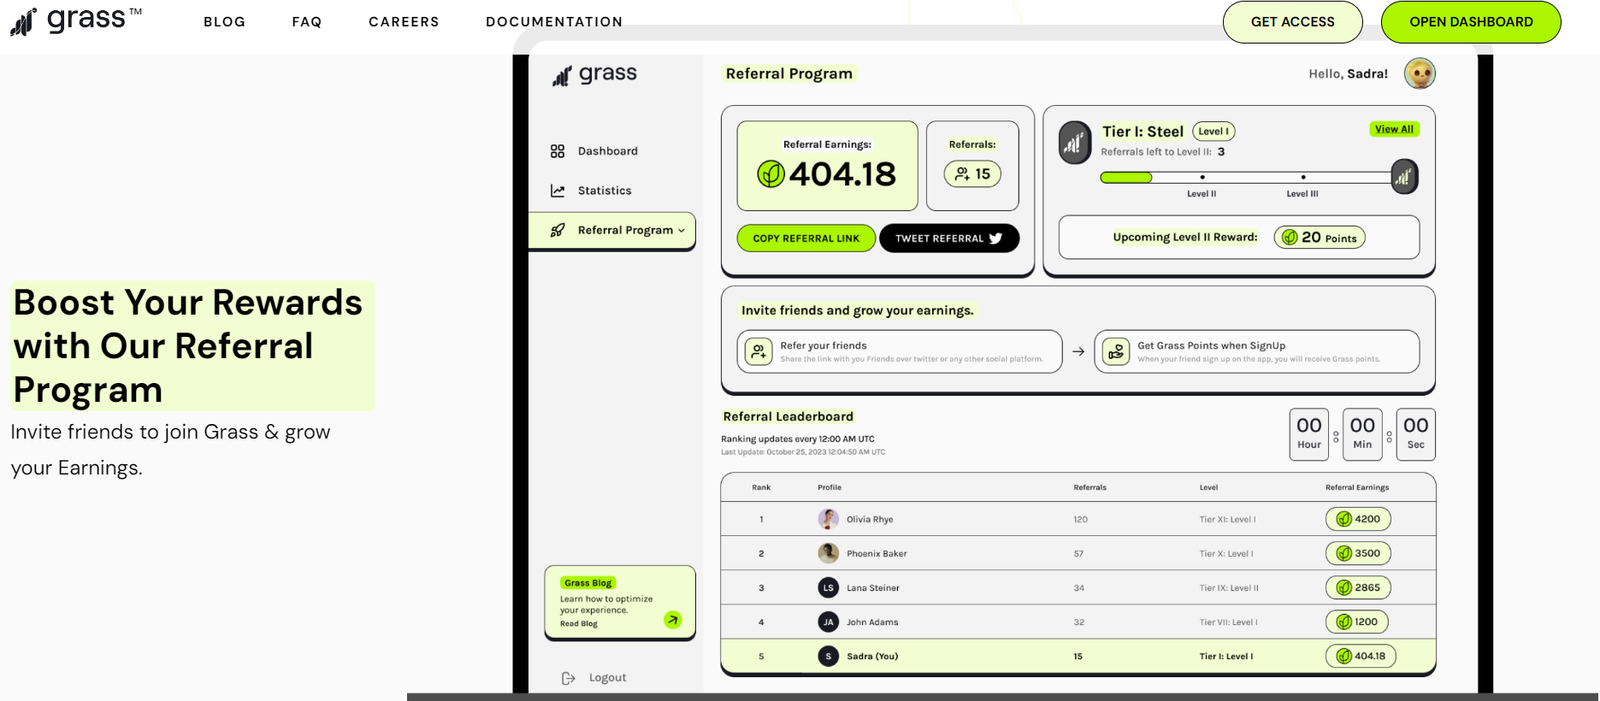Click the name Olivia Rhye
The image size is (1600, 701).
(870, 520)
